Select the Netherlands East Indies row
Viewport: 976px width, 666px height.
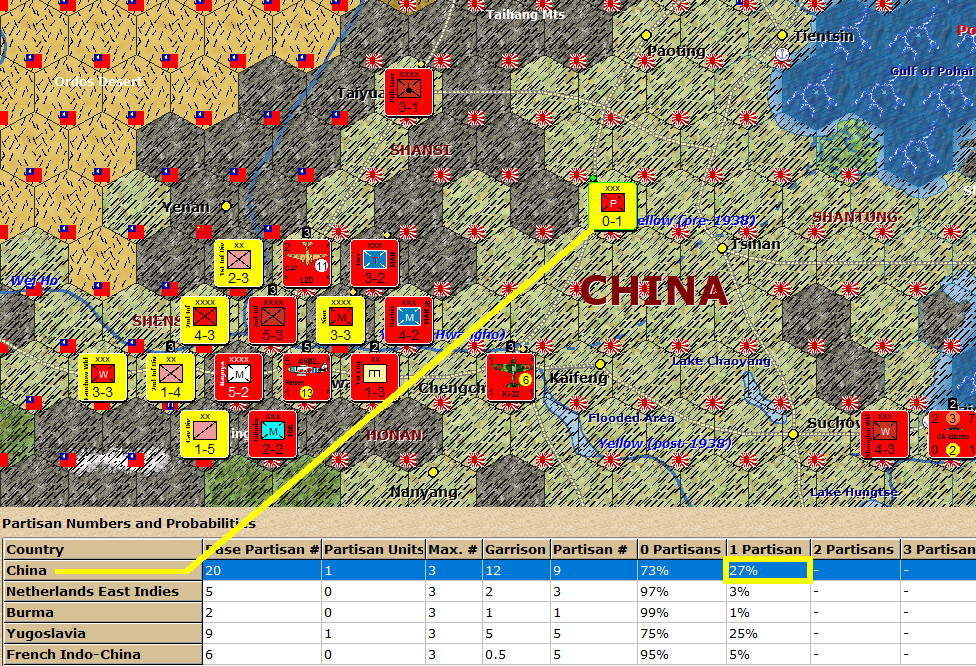488,591
